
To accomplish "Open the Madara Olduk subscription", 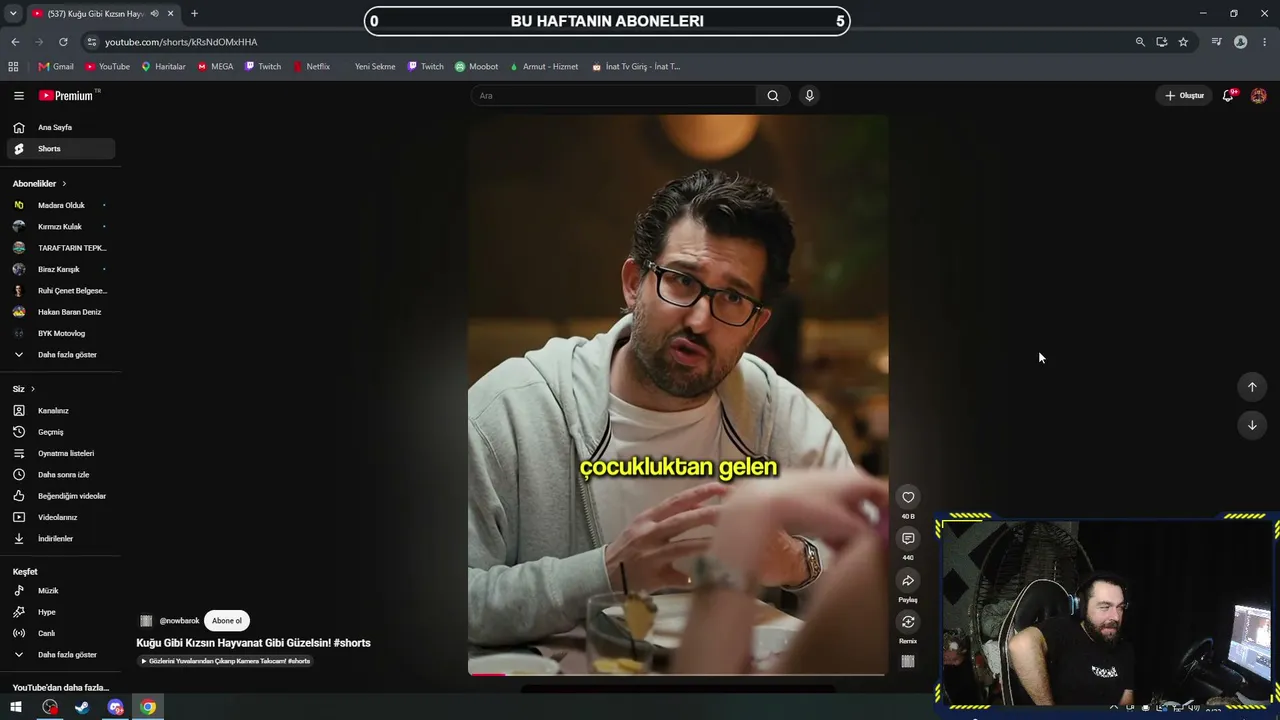I will point(60,205).
